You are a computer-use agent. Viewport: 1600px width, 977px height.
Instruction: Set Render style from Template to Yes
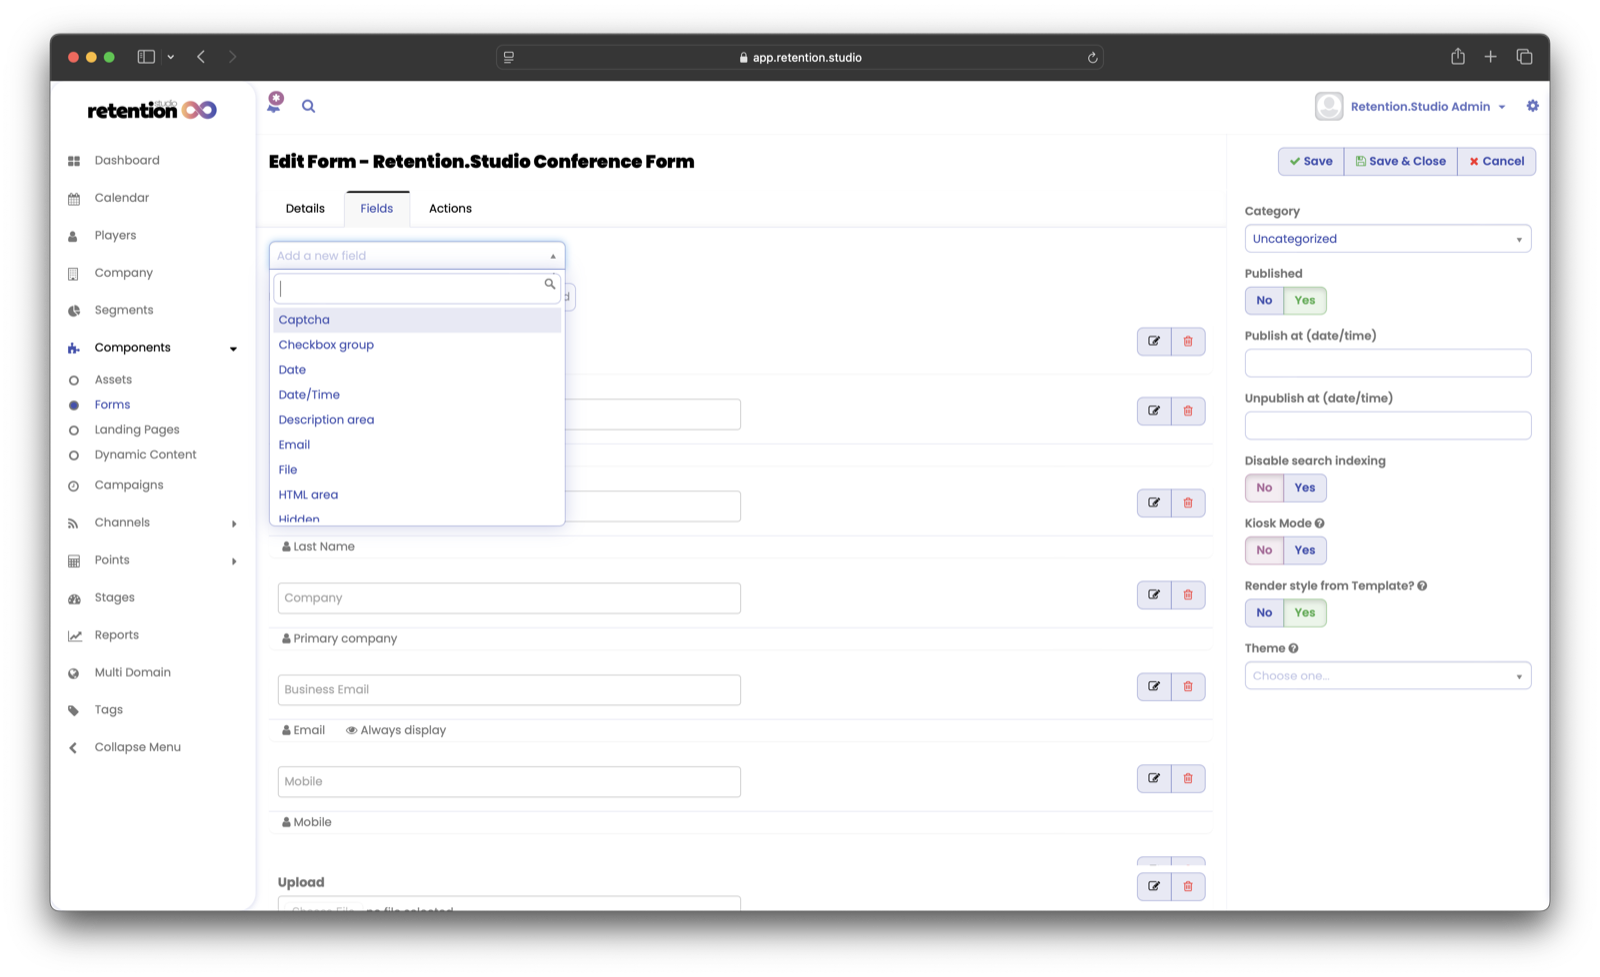(x=1305, y=613)
